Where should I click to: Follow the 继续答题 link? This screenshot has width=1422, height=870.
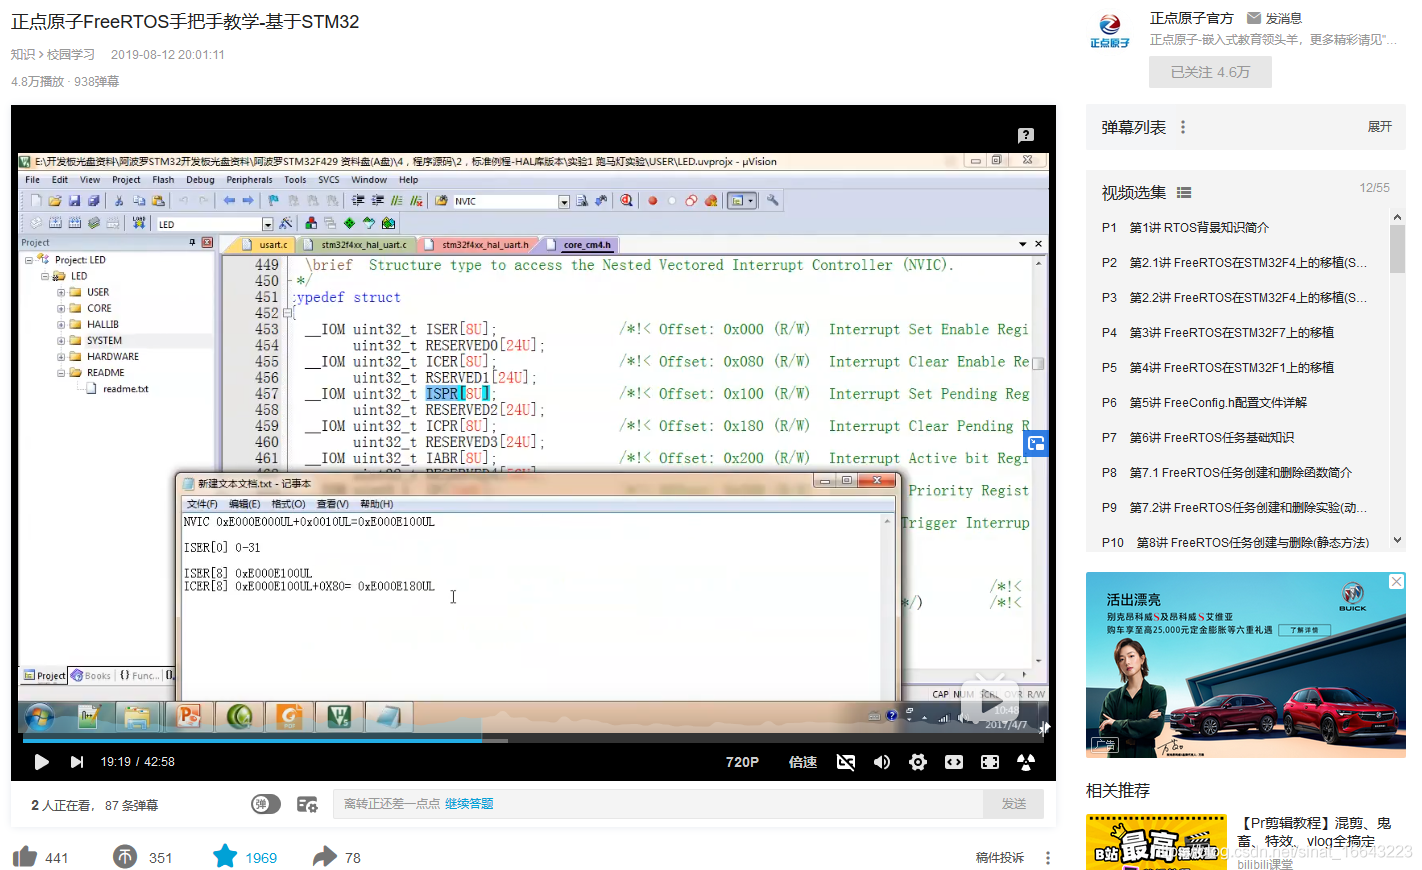coord(469,804)
